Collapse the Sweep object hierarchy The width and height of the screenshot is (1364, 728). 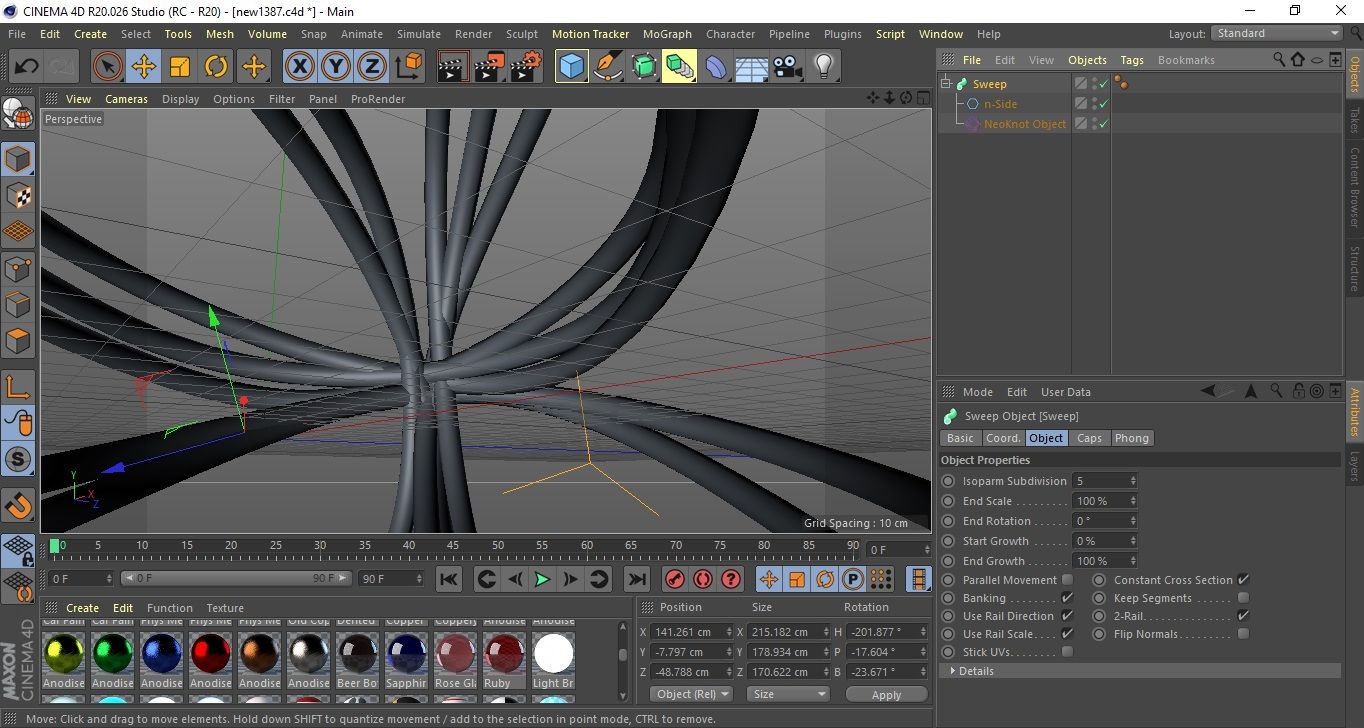click(947, 84)
